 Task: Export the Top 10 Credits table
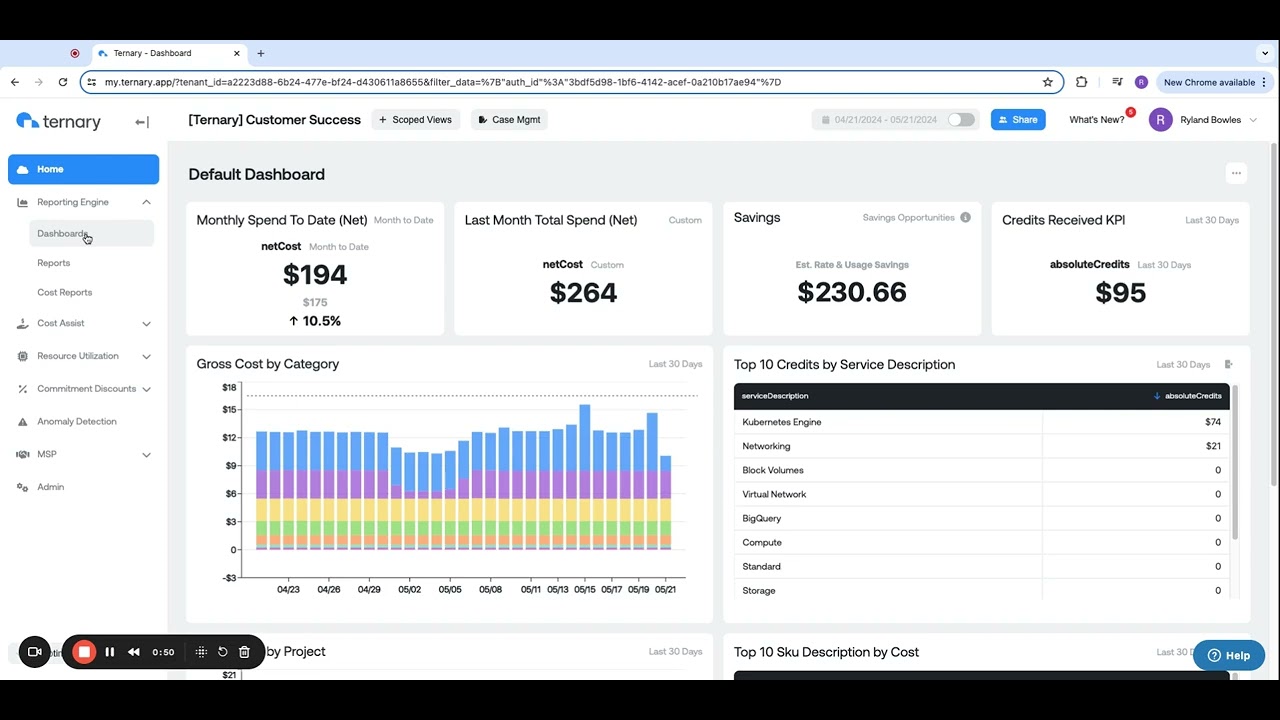click(1229, 364)
